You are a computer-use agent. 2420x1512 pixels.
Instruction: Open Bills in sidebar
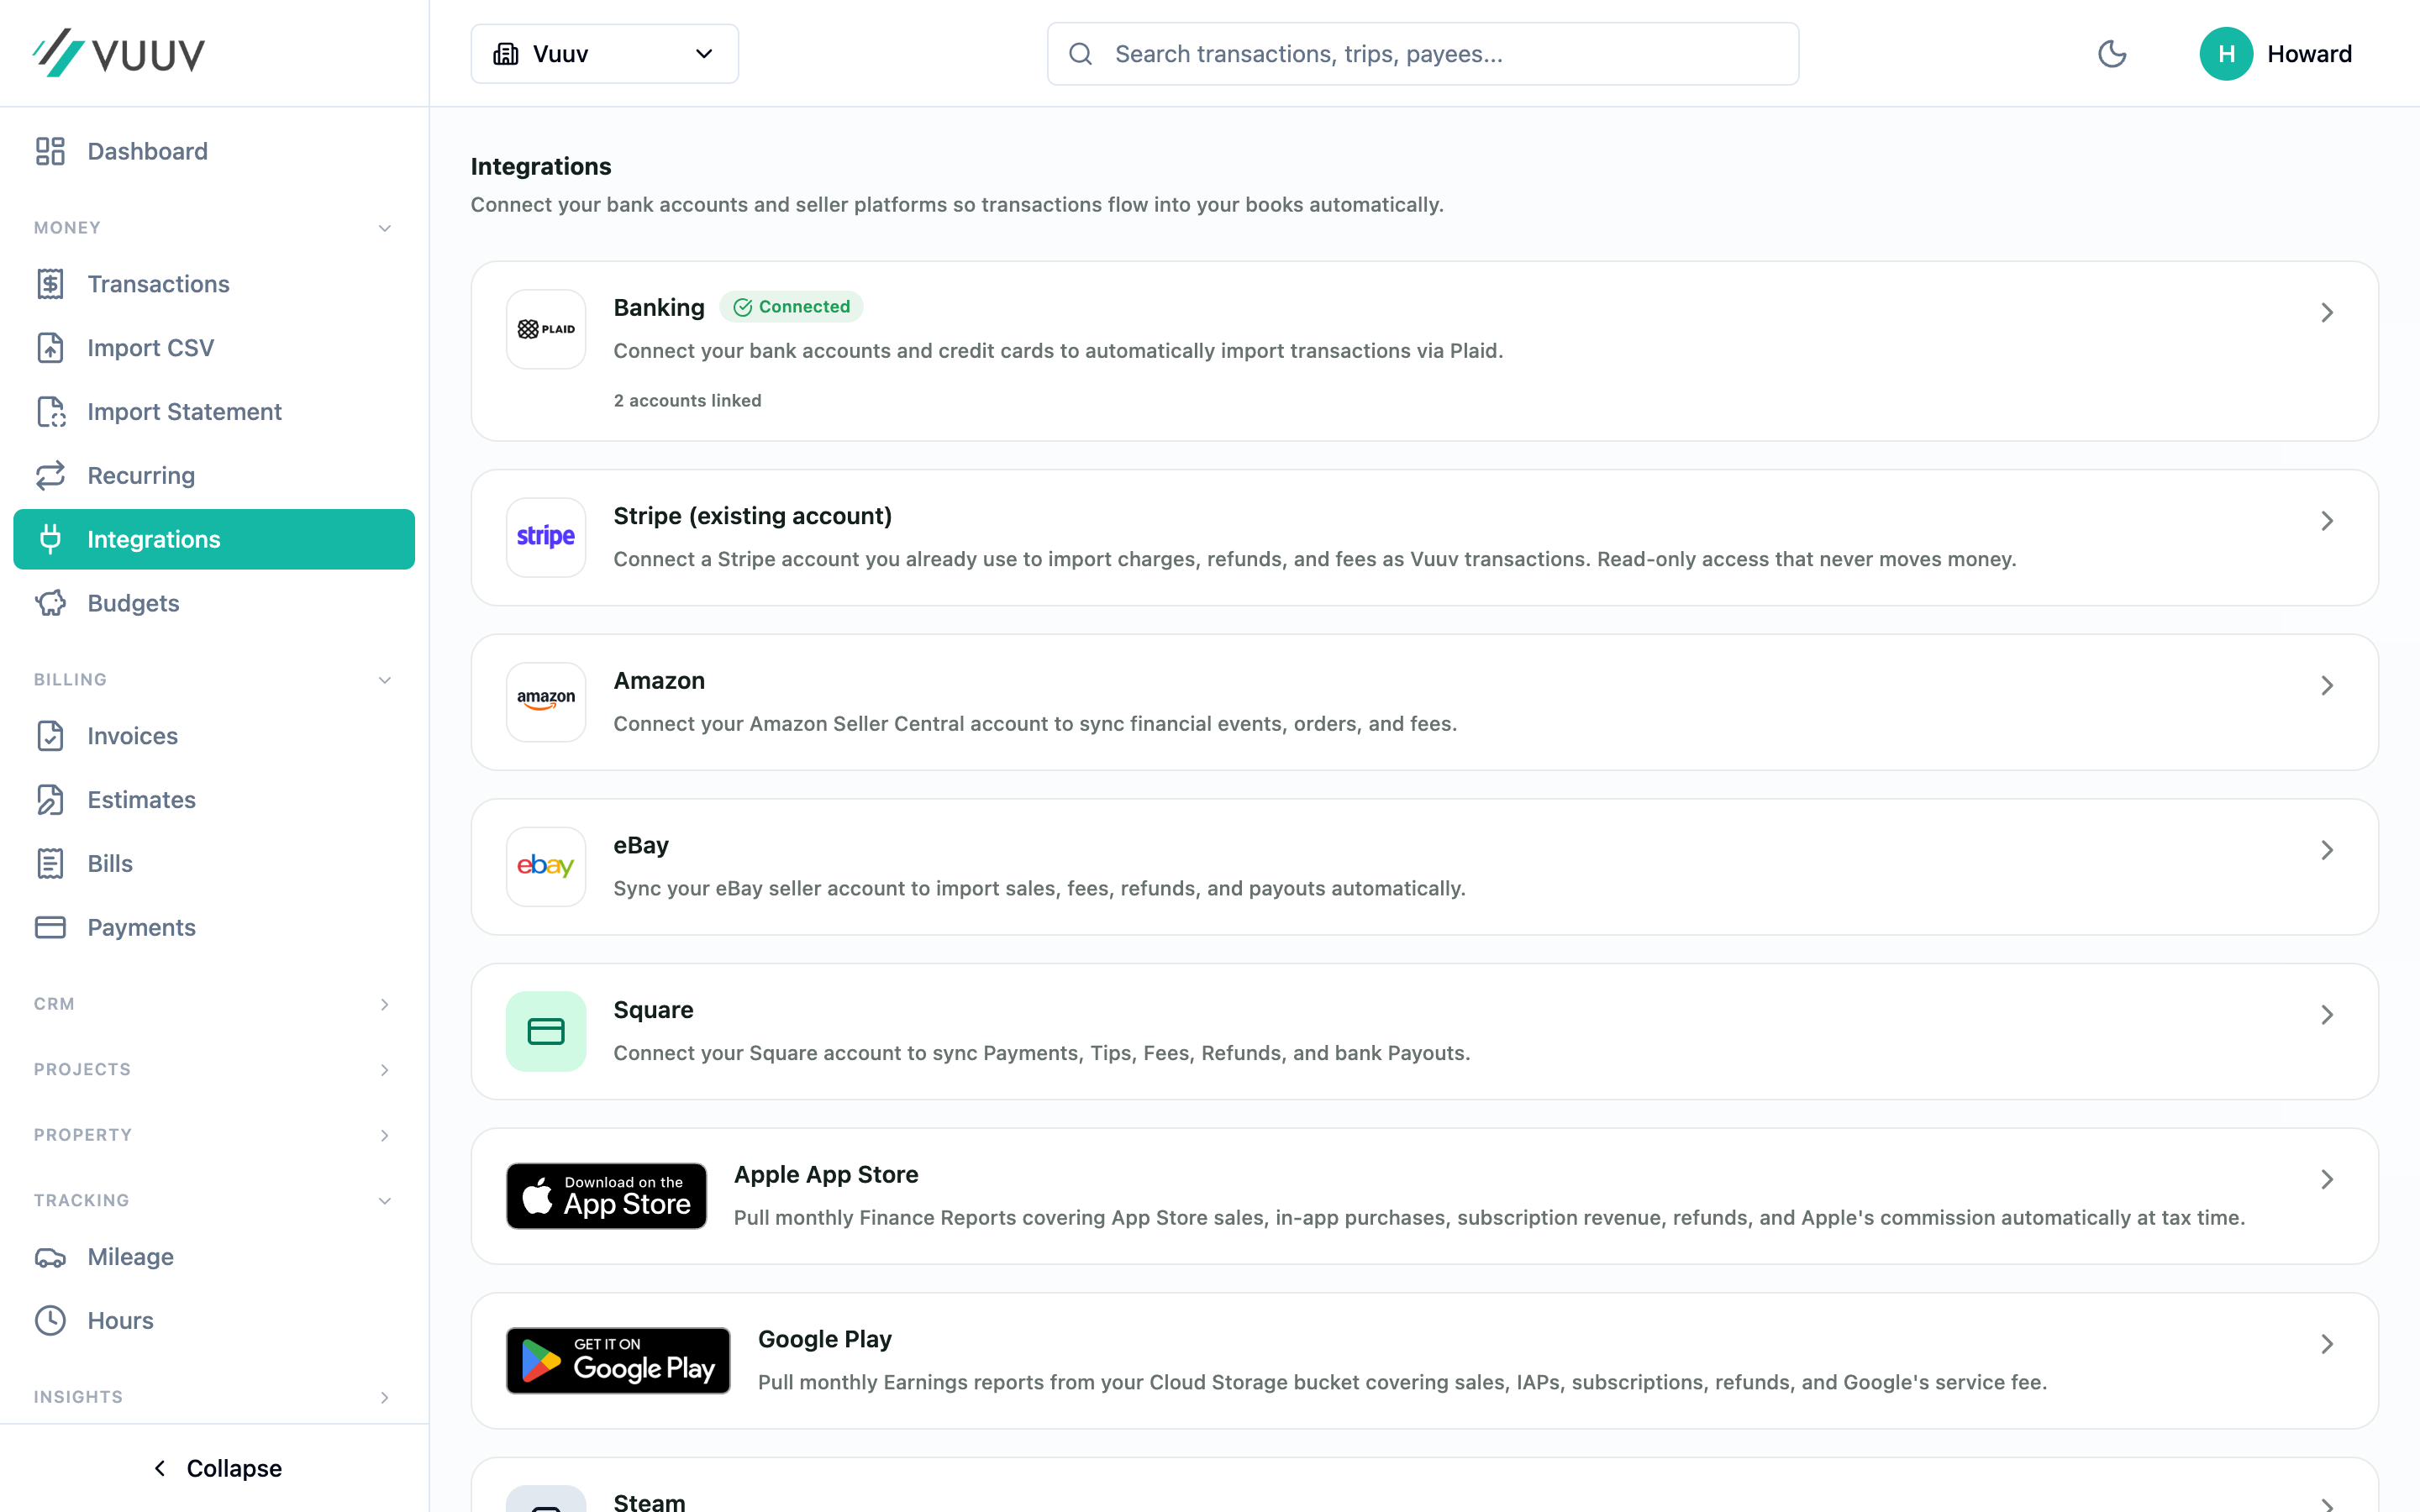(214, 864)
